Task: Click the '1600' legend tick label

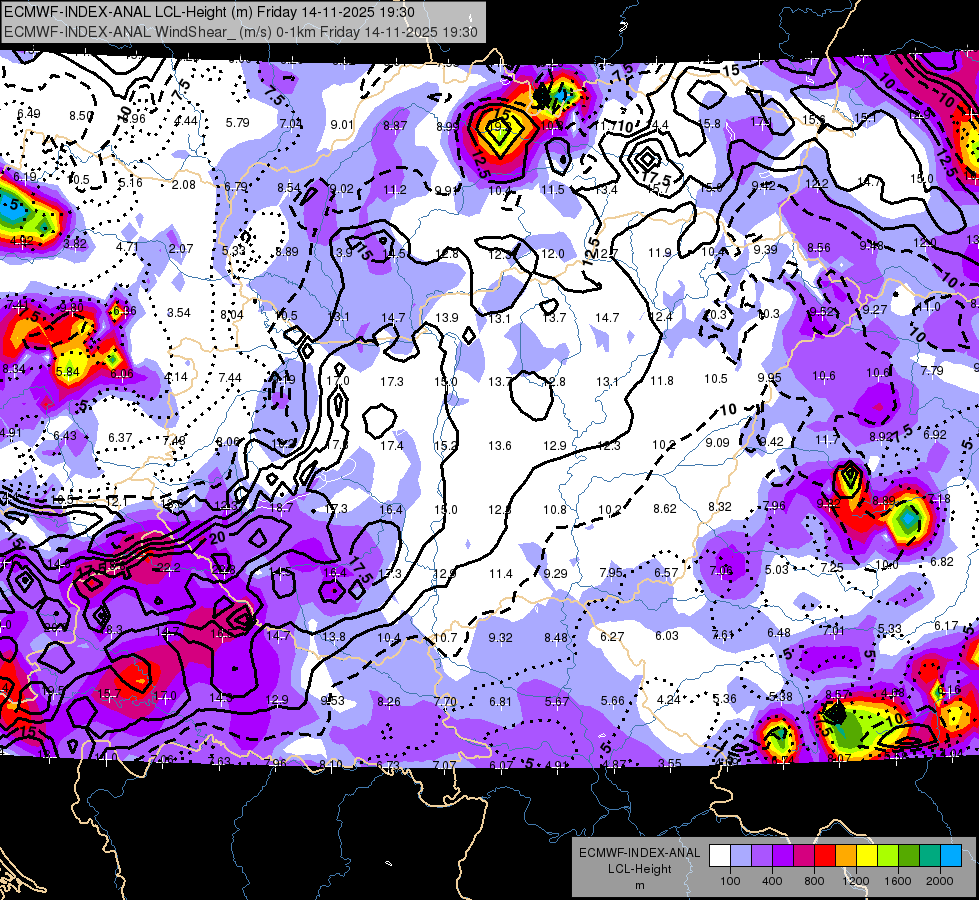Action: tap(897, 881)
